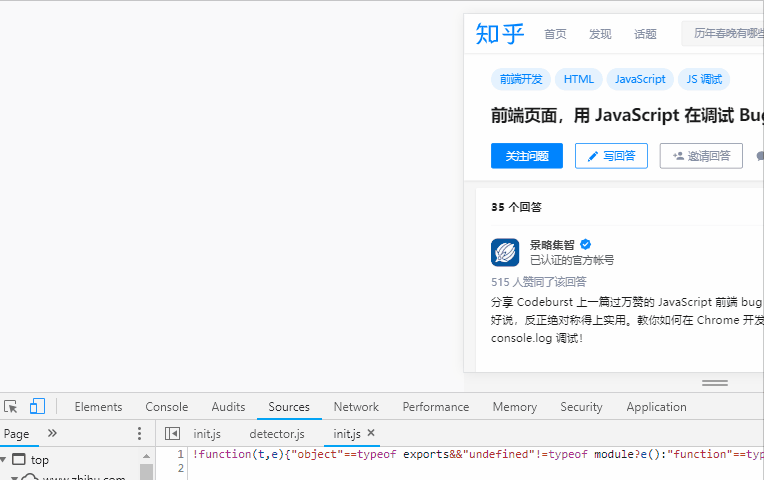Screen dimensions: 764x480
Task: Click line number 2 in the gutter
Action: coord(180,468)
